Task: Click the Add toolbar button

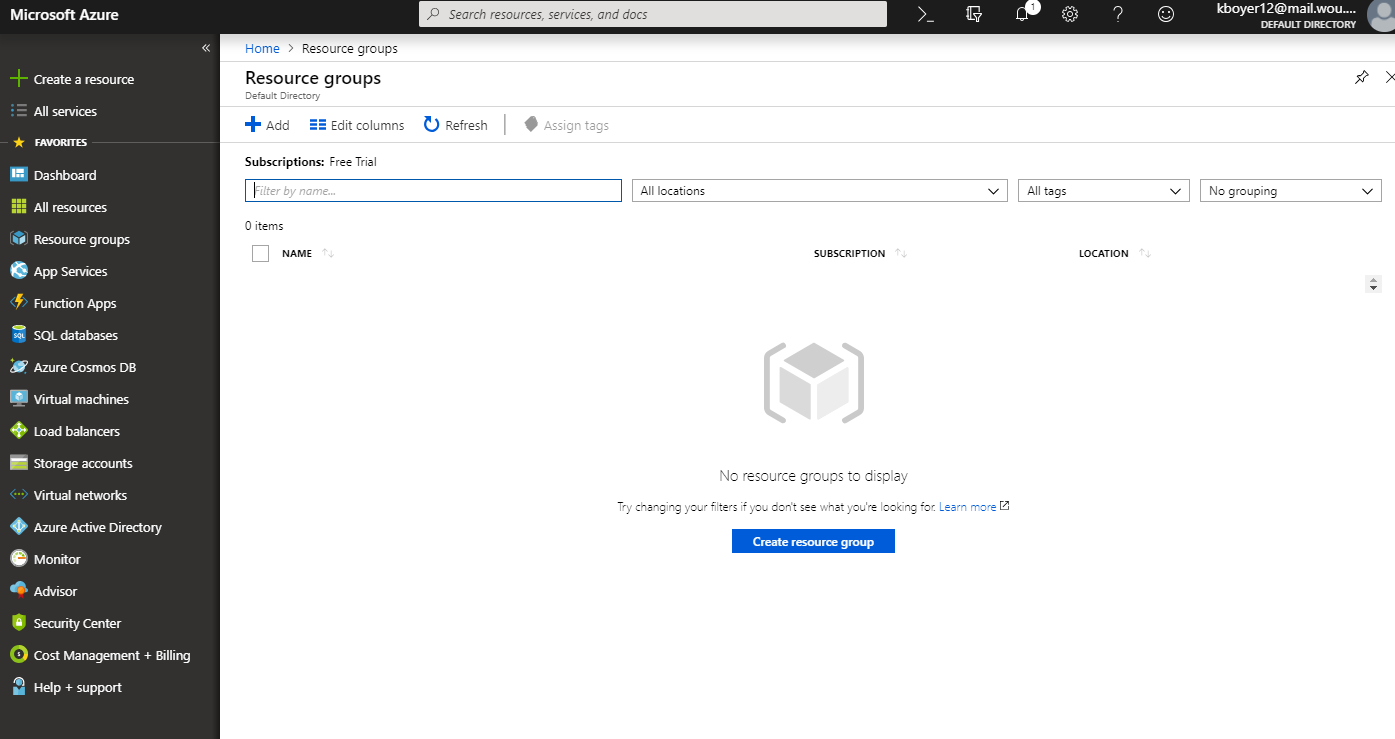Action: [x=267, y=125]
